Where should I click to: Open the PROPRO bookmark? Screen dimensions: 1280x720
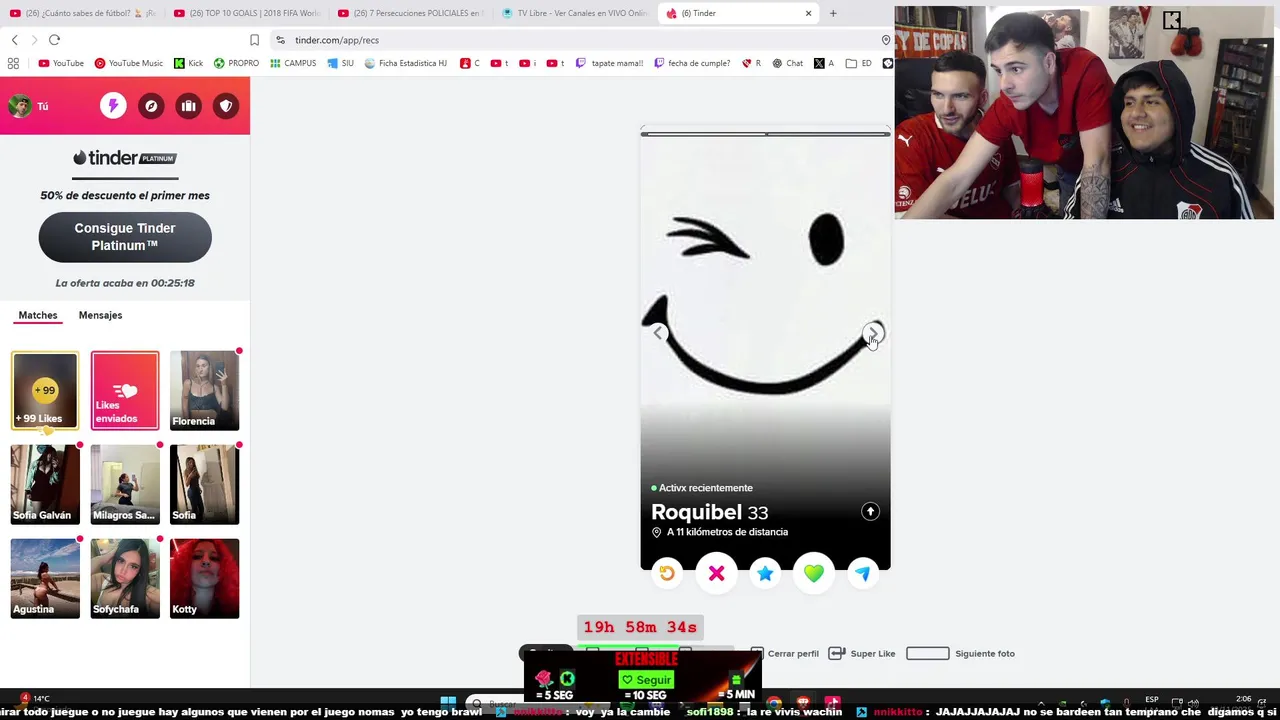point(236,63)
